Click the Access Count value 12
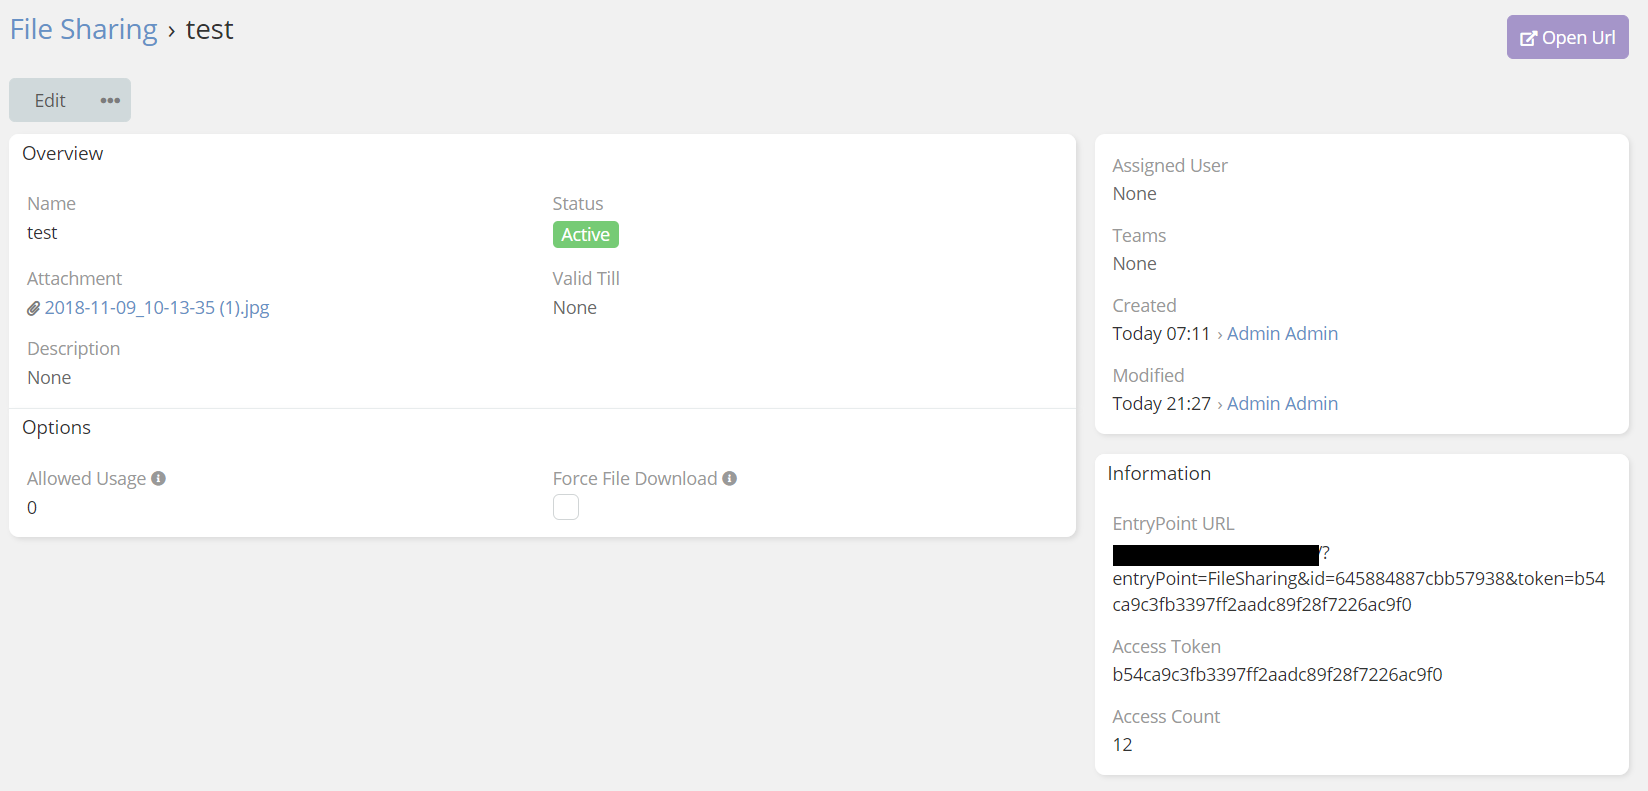The image size is (1648, 791). coord(1122,745)
